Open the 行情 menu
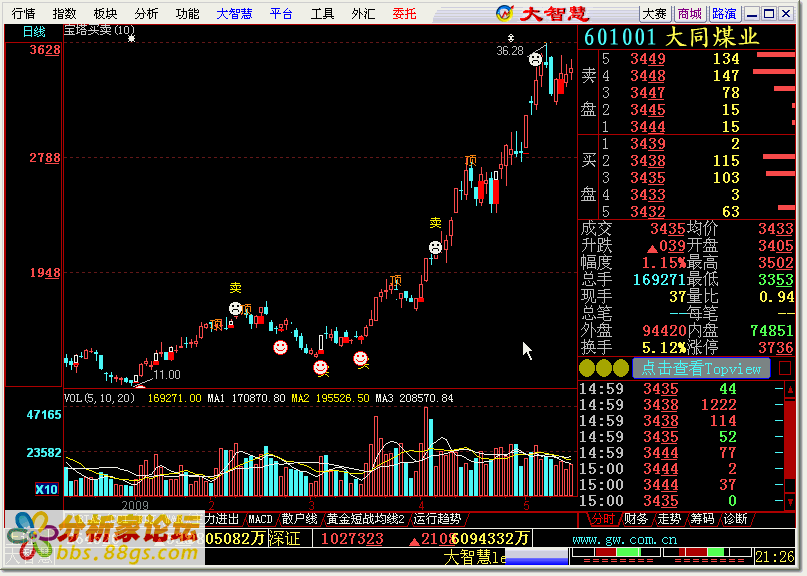Image resolution: width=807 pixels, height=576 pixels. pos(23,13)
